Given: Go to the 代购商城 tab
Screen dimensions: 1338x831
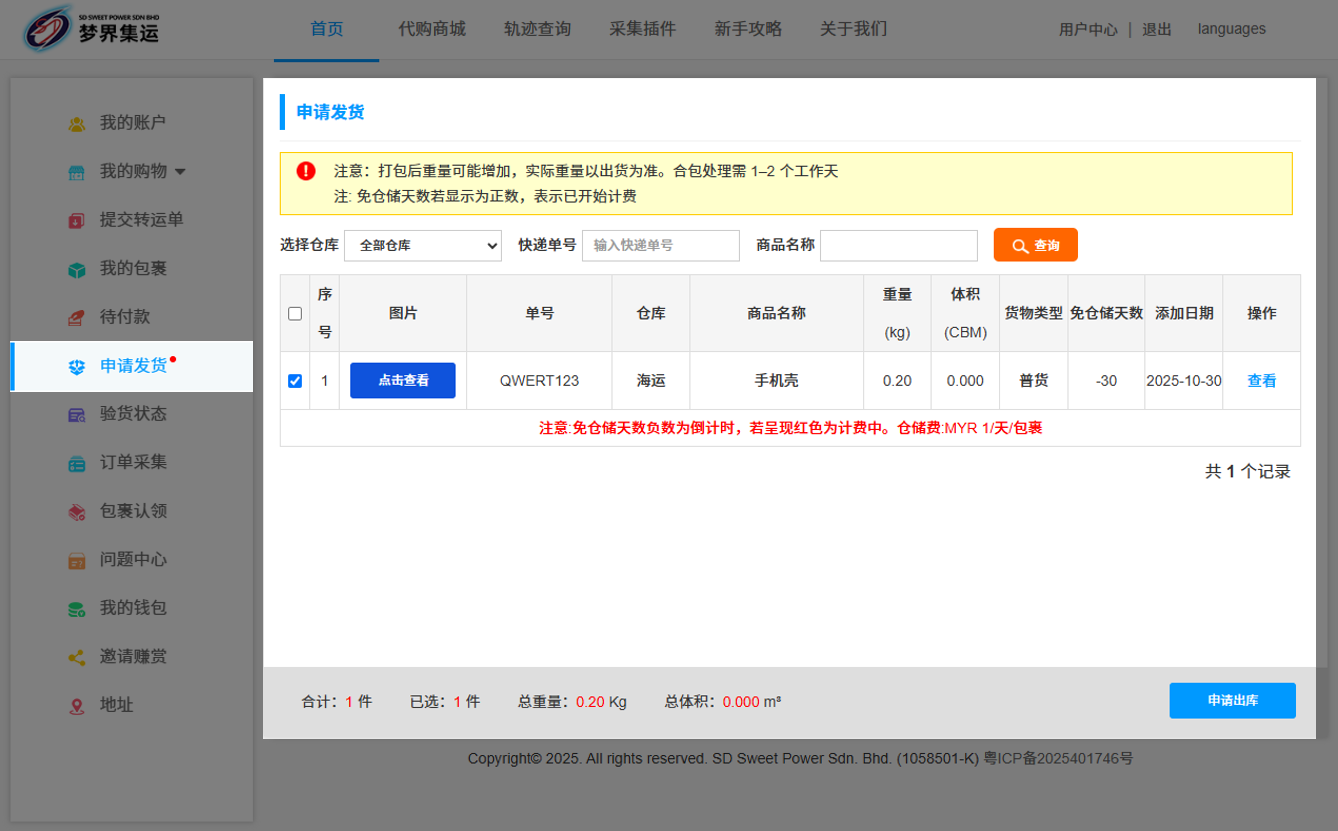Looking at the screenshot, I should pos(431,29).
